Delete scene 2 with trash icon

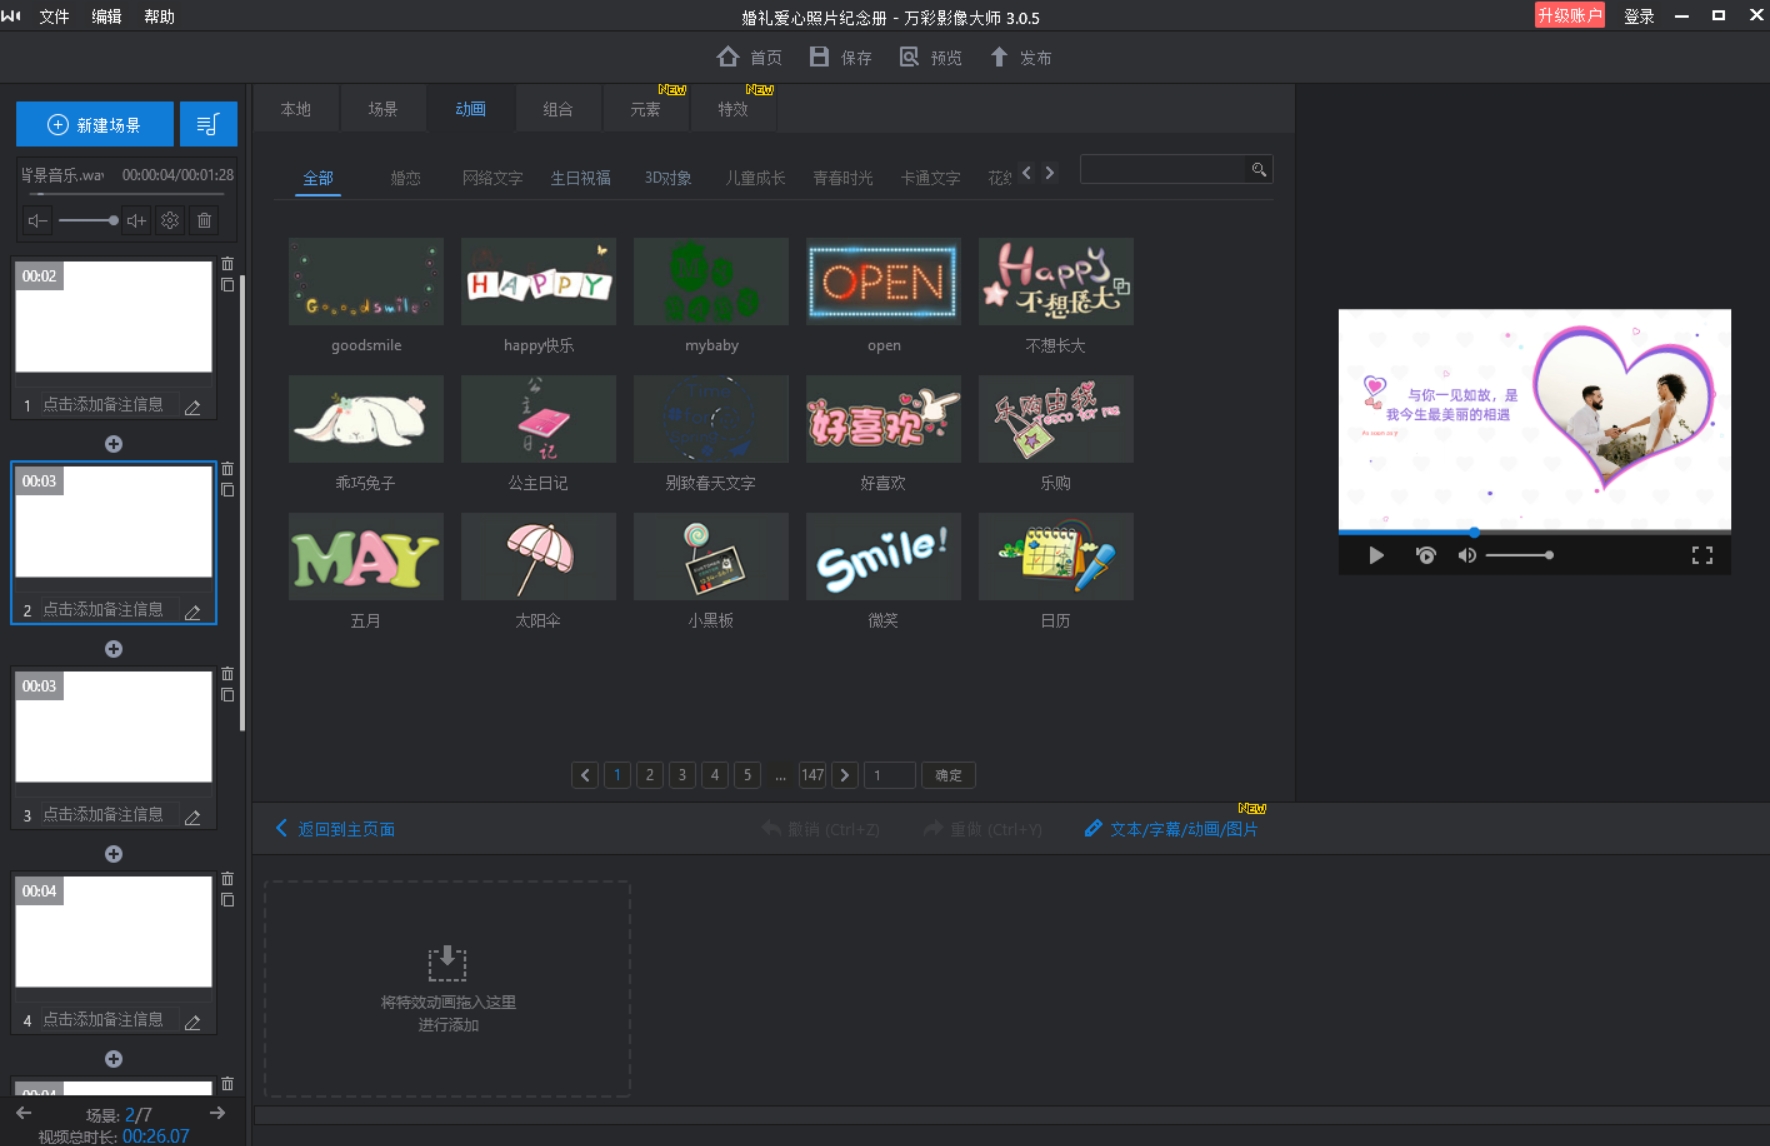[x=228, y=469]
